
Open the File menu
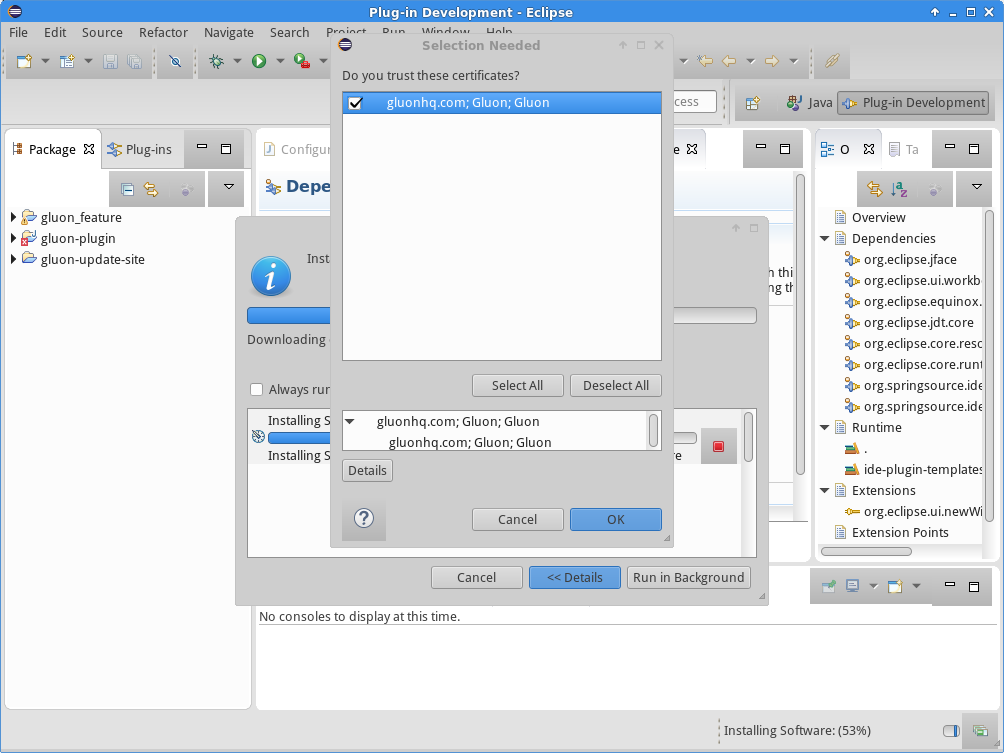tap(18, 33)
